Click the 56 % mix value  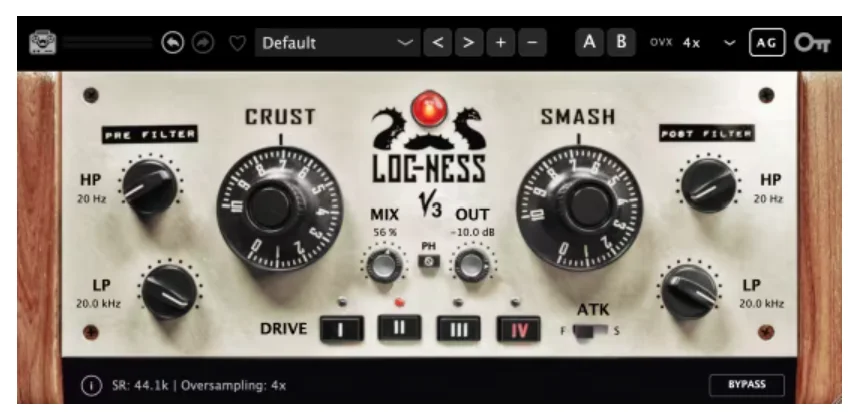(x=384, y=233)
